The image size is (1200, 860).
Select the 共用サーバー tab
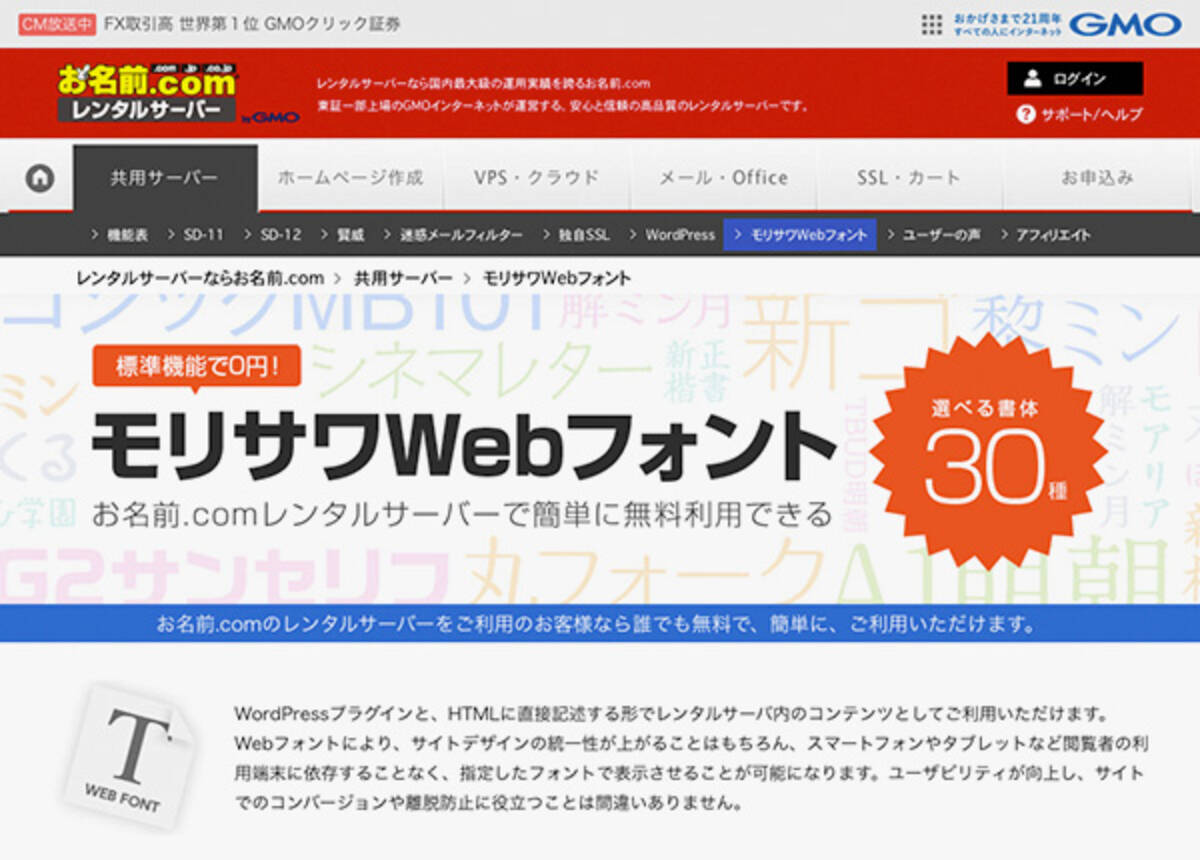165,178
